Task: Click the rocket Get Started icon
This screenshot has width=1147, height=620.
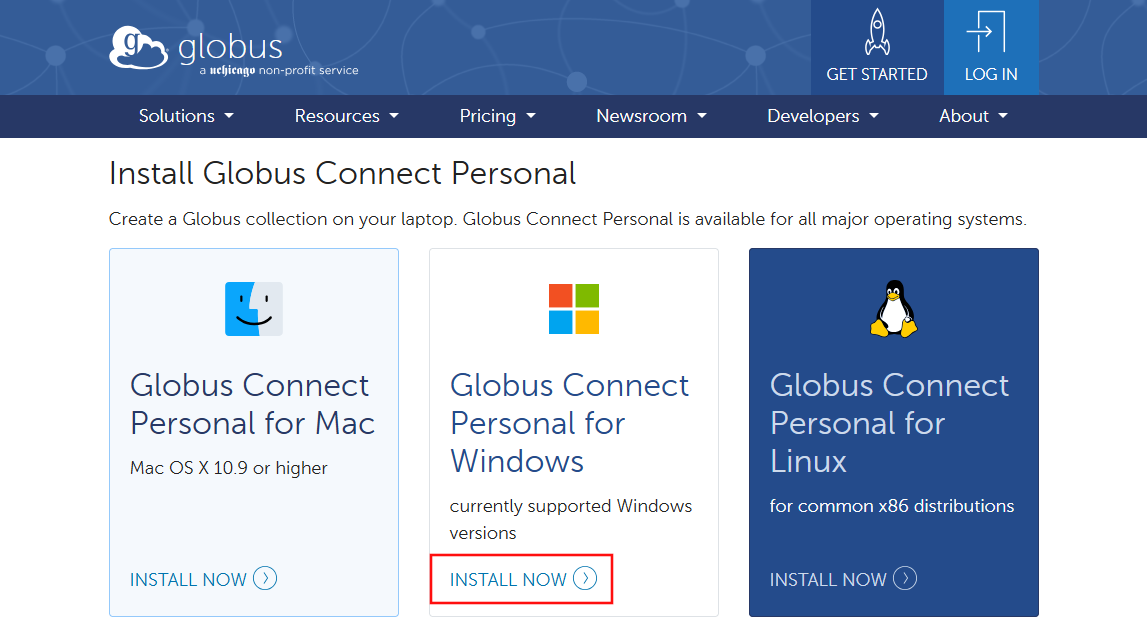Action: pos(876,32)
